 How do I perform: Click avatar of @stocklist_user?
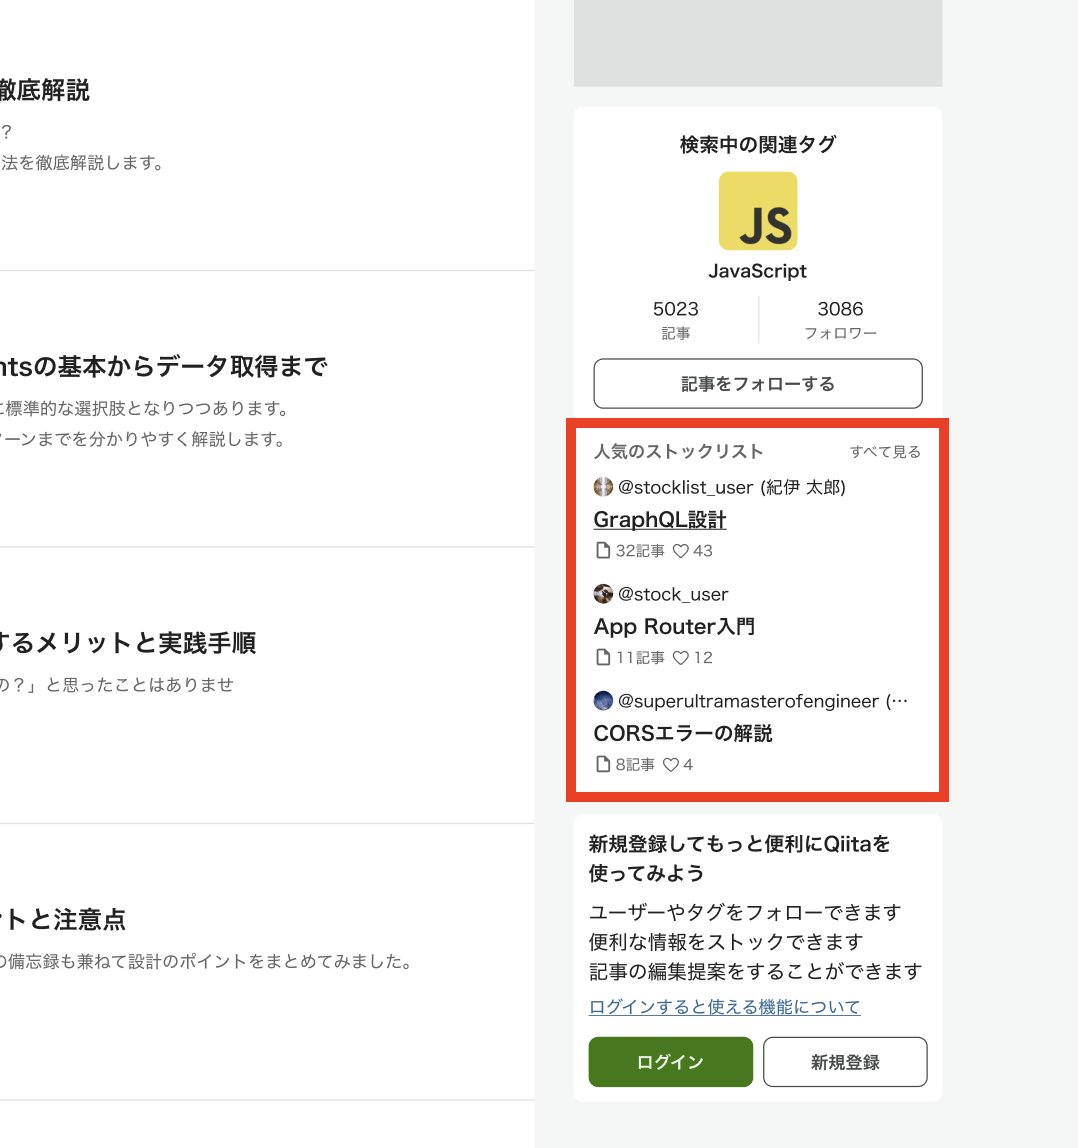[x=603, y=487]
